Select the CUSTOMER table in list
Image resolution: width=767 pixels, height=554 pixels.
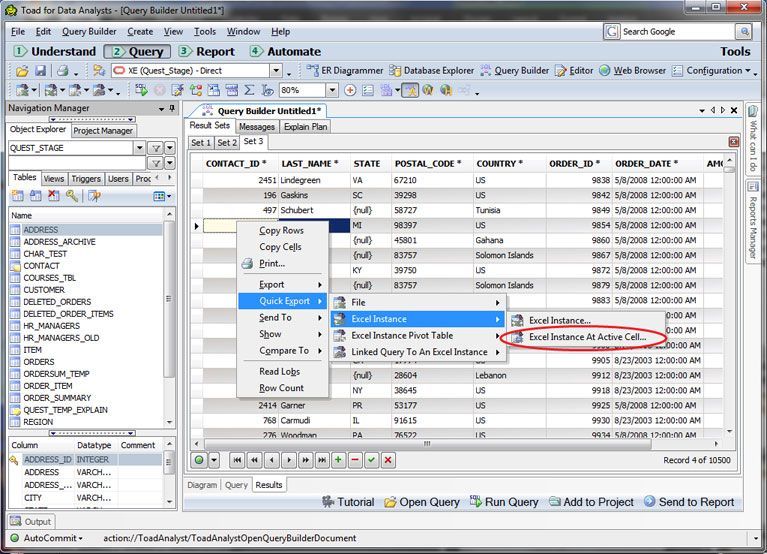pyautogui.click(x=44, y=290)
